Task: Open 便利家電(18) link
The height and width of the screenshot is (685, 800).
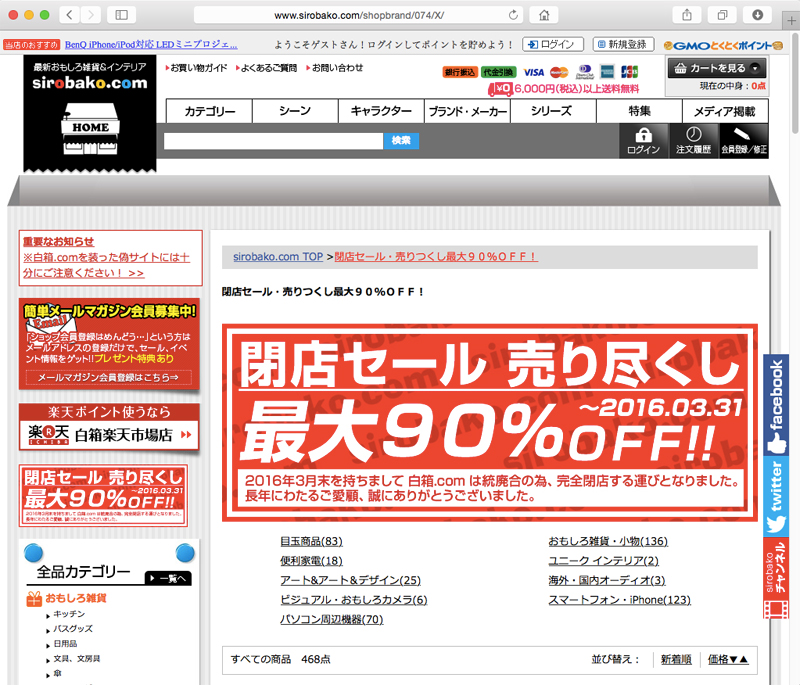Action: pos(311,561)
